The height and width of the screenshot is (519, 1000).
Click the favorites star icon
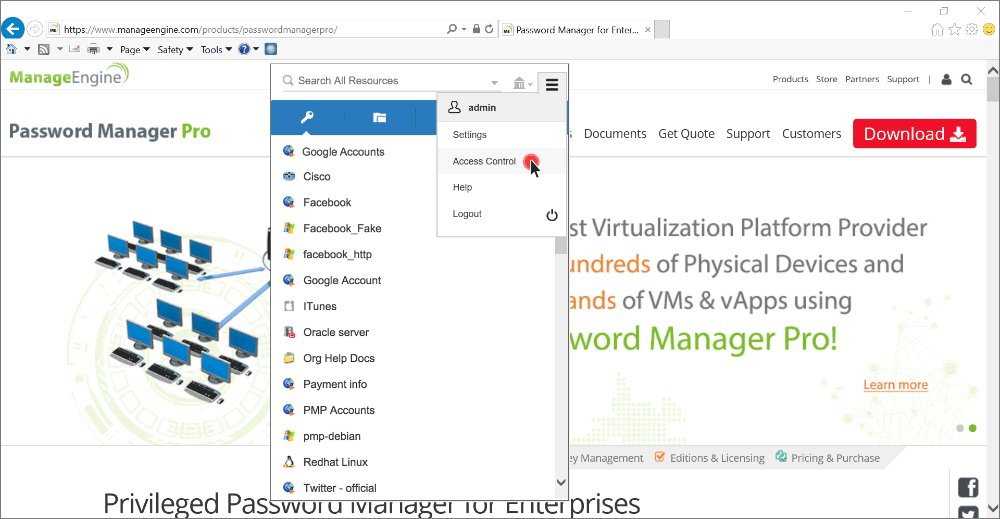[x=954, y=29]
